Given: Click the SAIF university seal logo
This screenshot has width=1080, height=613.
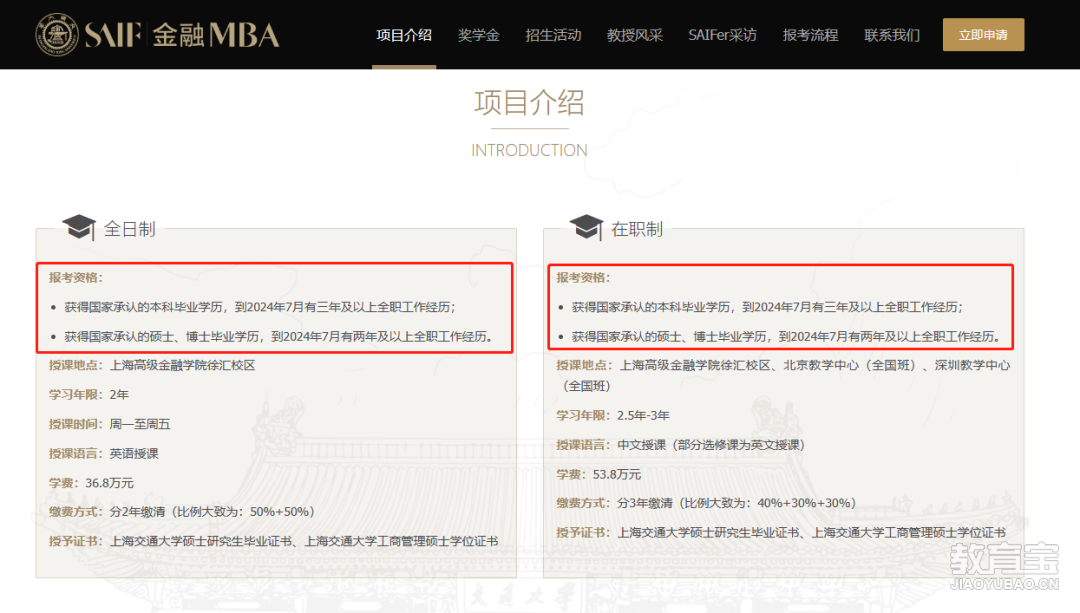Looking at the screenshot, I should click(57, 34).
